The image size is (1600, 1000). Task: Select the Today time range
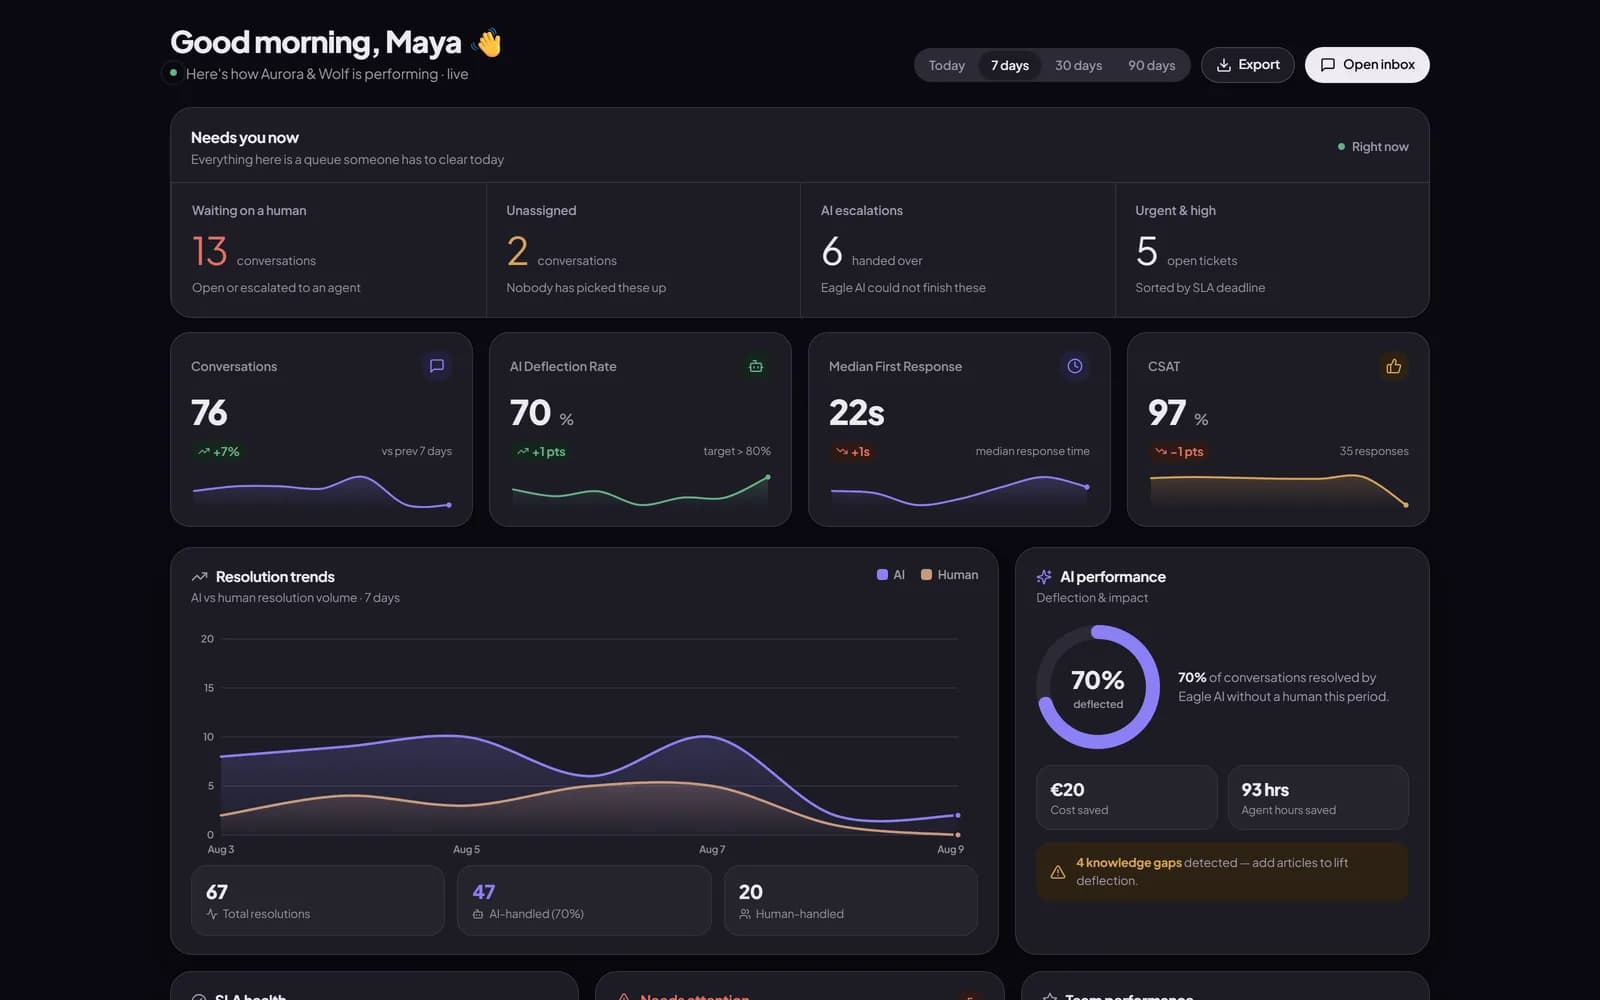(x=947, y=65)
